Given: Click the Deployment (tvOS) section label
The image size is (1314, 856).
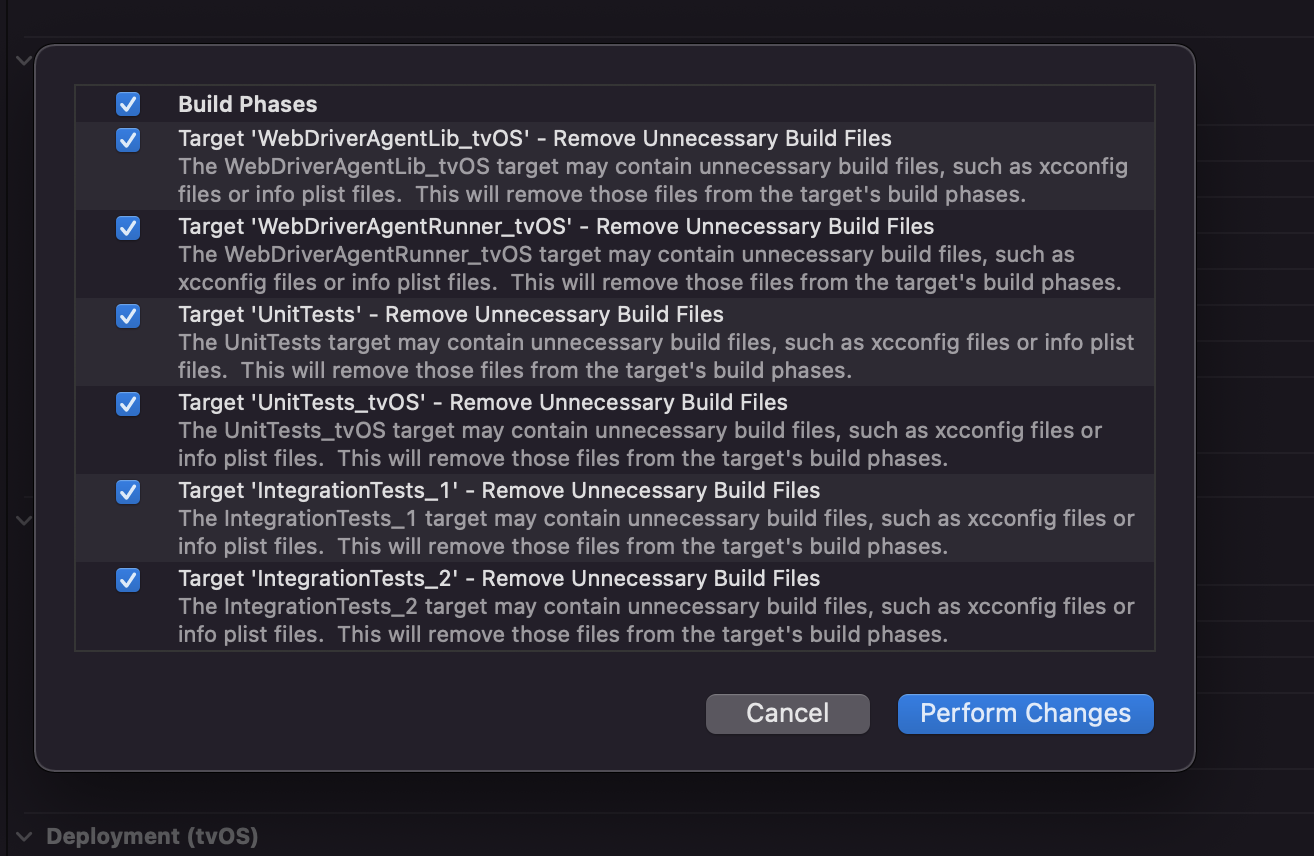Looking at the screenshot, I should [152, 837].
